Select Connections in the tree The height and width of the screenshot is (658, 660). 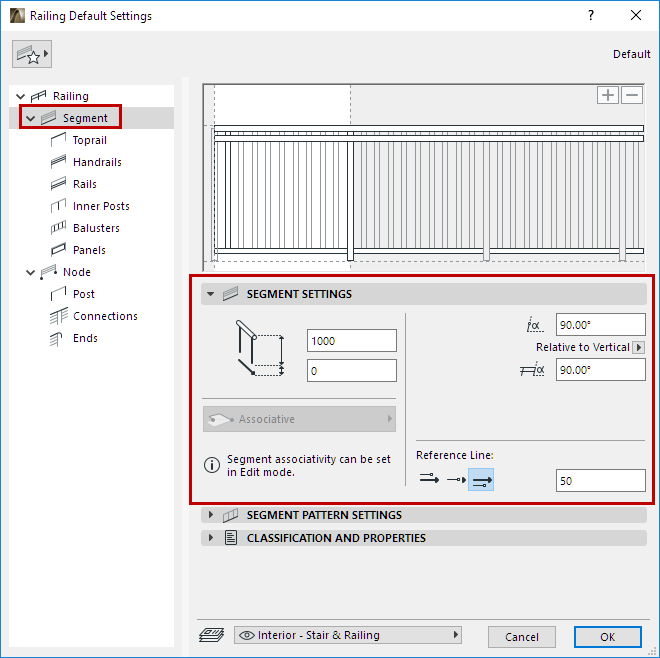105,316
